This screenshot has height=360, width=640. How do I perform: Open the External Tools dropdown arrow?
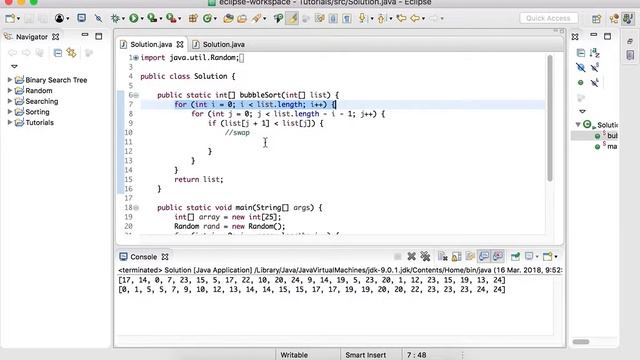[180, 19]
